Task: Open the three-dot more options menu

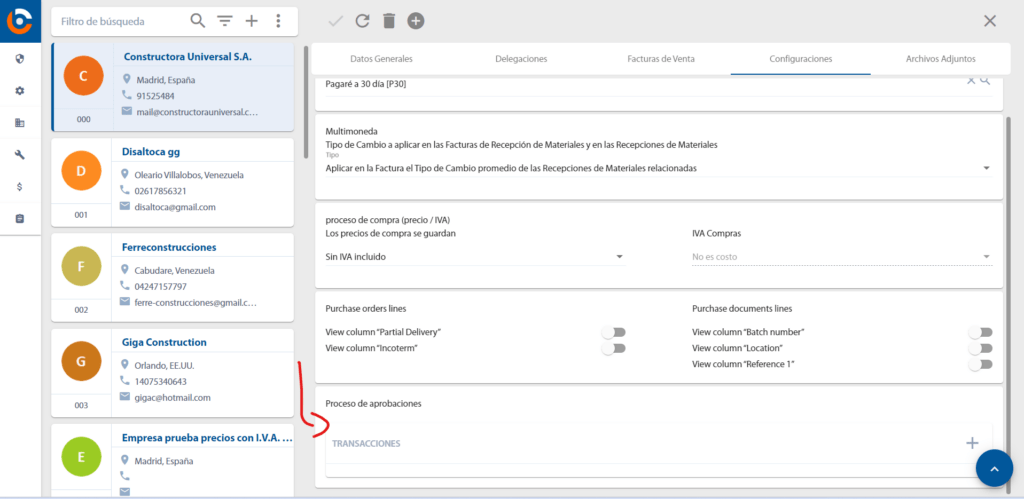Action: 278,21
